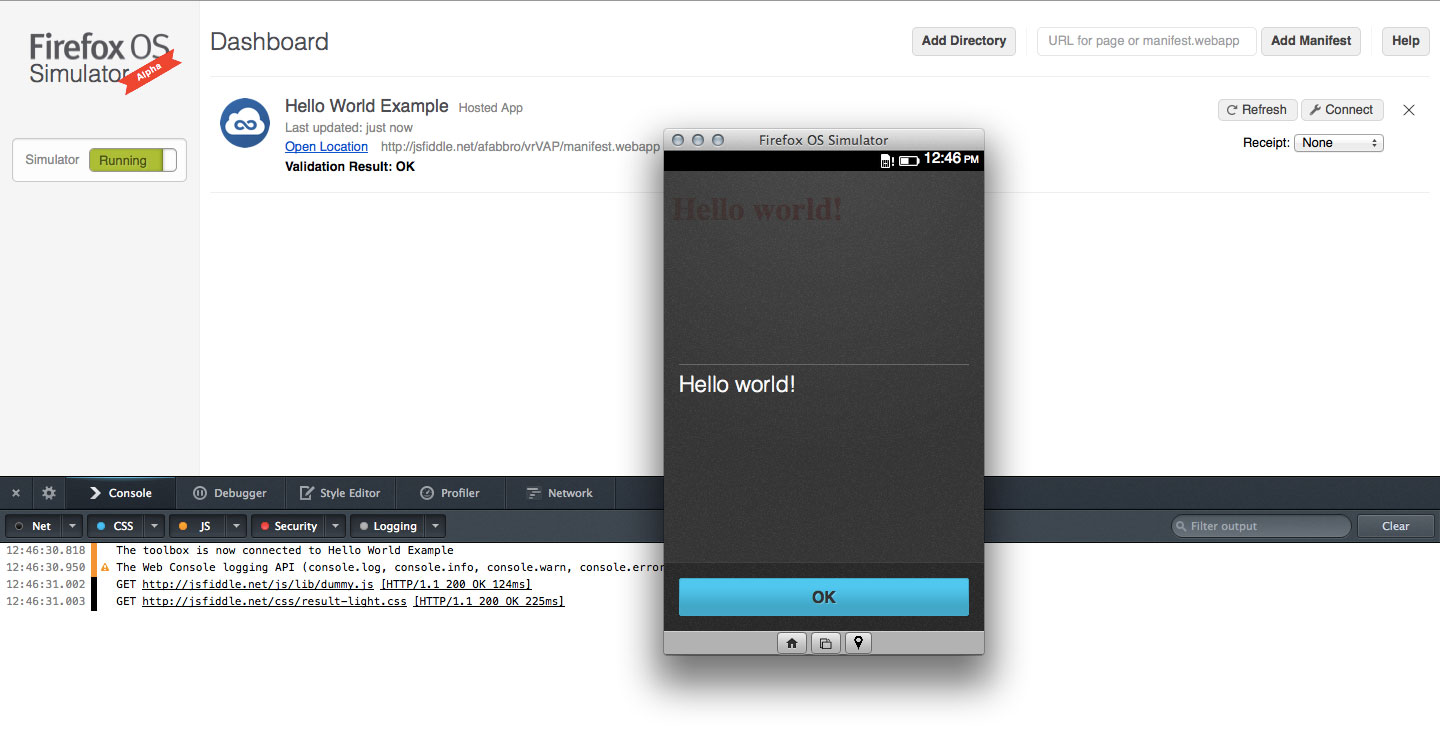
Task: Switch to the Debugger tab
Action: 231,493
